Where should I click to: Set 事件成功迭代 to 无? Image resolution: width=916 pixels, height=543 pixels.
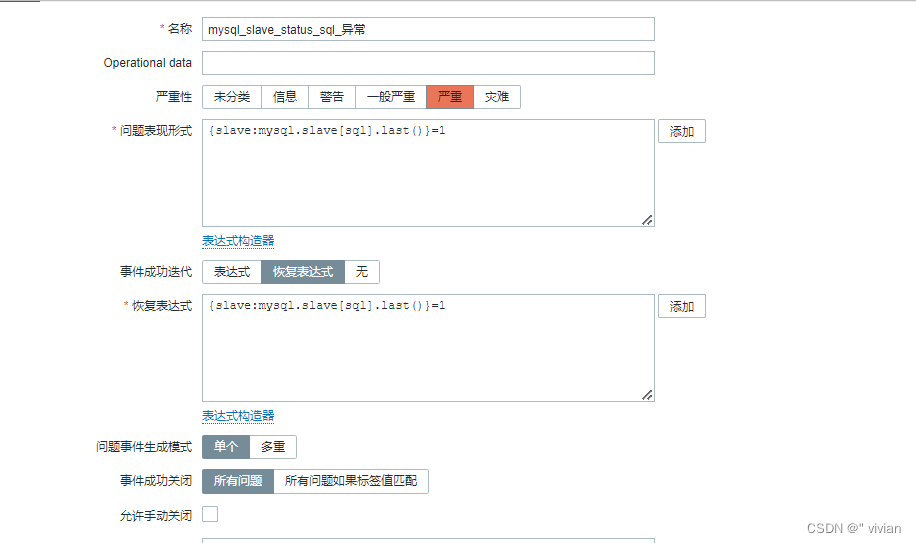coord(362,272)
